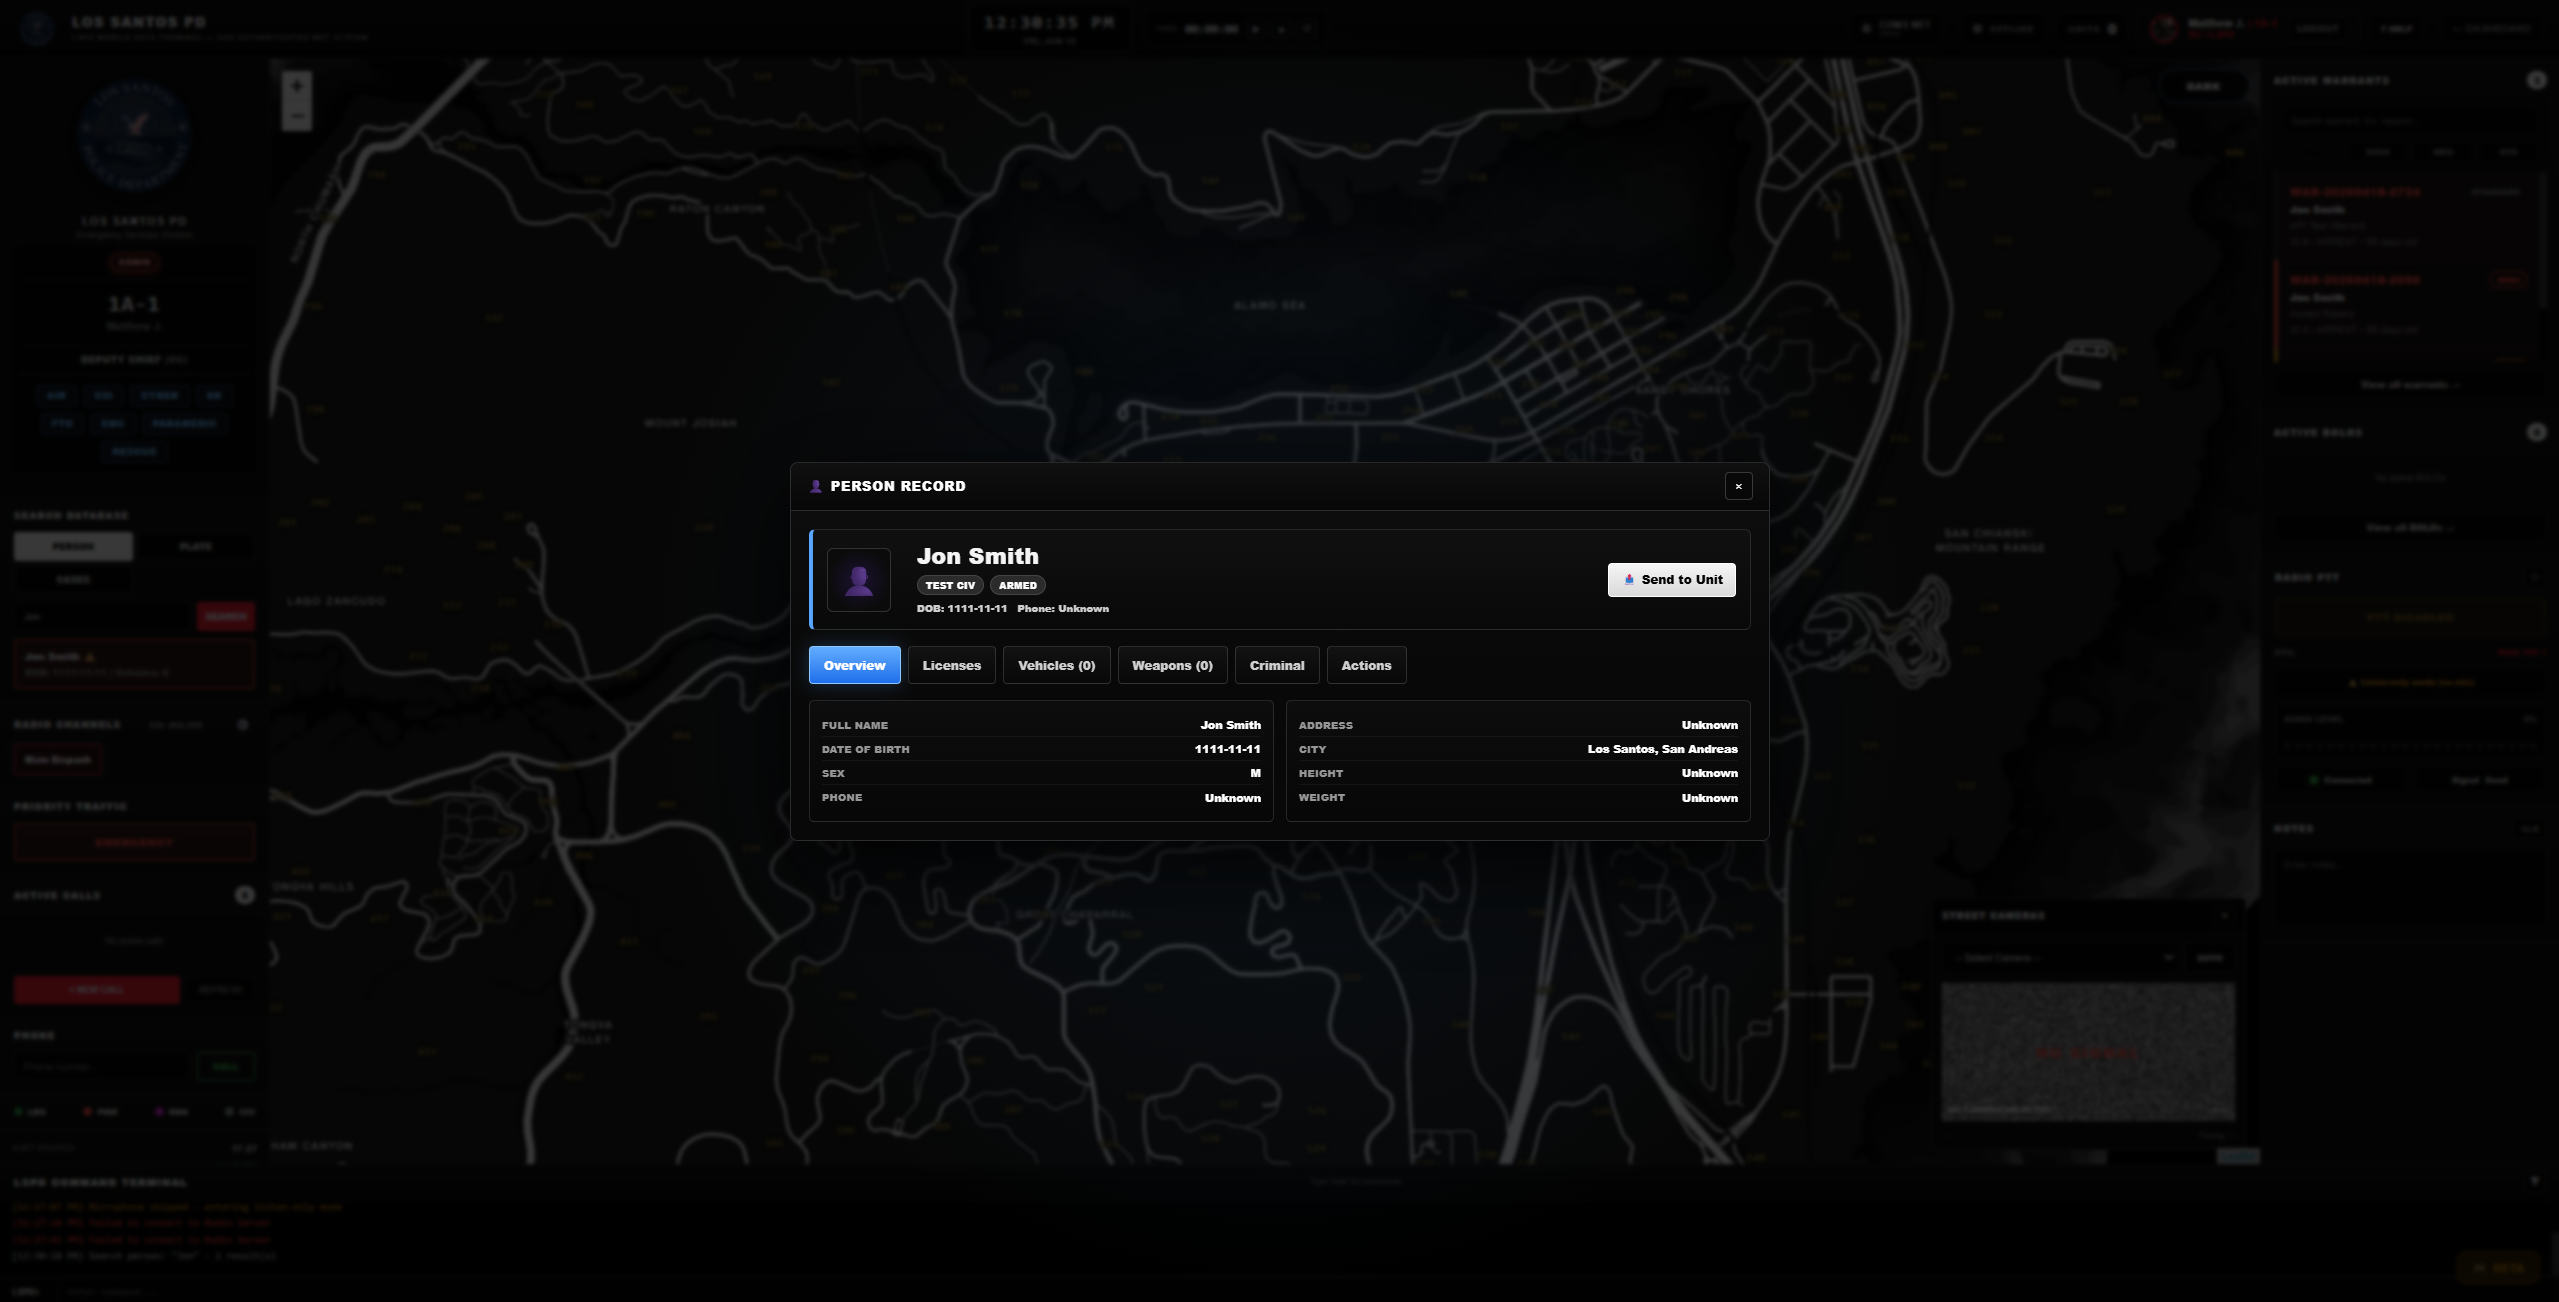The image size is (2559, 1302).
Task: Click the Date of Birth value 1111-11-11
Action: 1227,749
